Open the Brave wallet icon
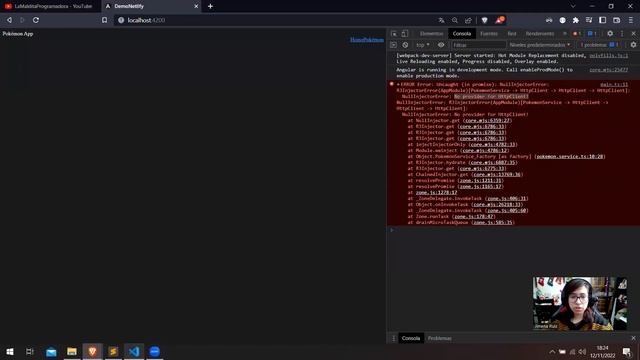Viewport: 640px width, 360px height. pyautogui.click(x=616, y=20)
